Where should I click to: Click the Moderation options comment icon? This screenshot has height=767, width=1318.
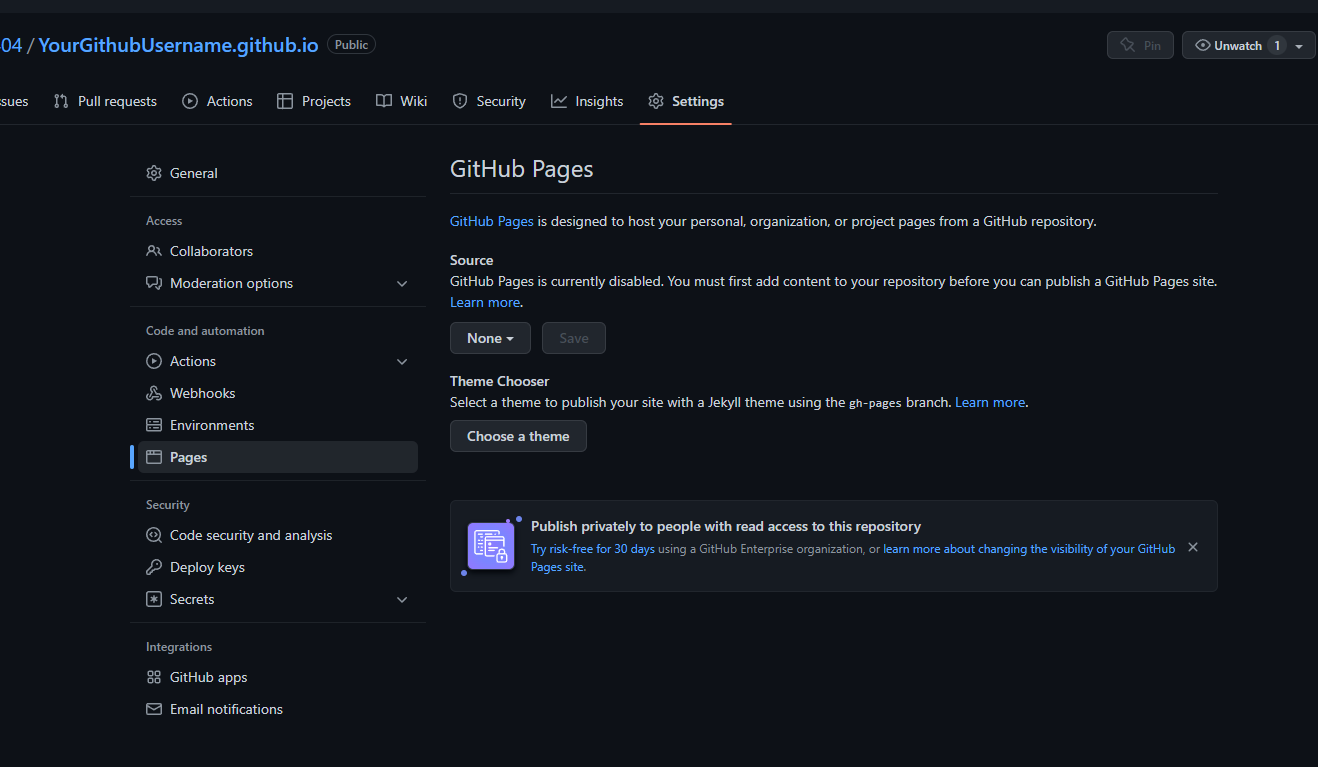point(154,283)
